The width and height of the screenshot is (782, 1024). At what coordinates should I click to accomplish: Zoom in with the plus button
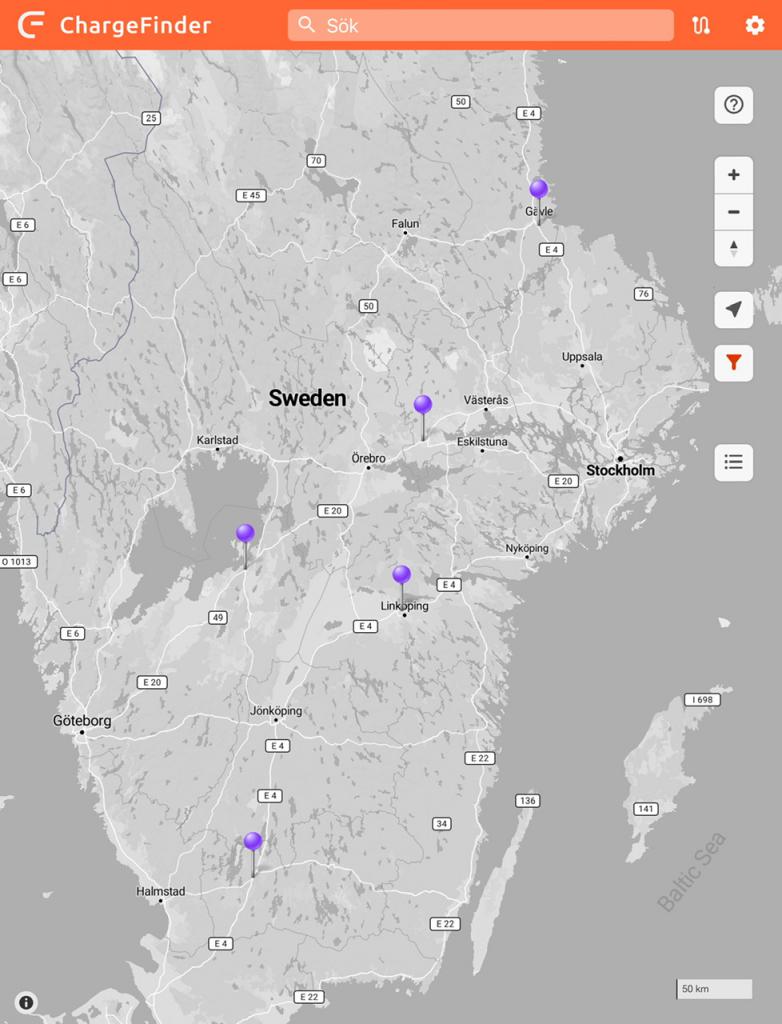(x=733, y=175)
